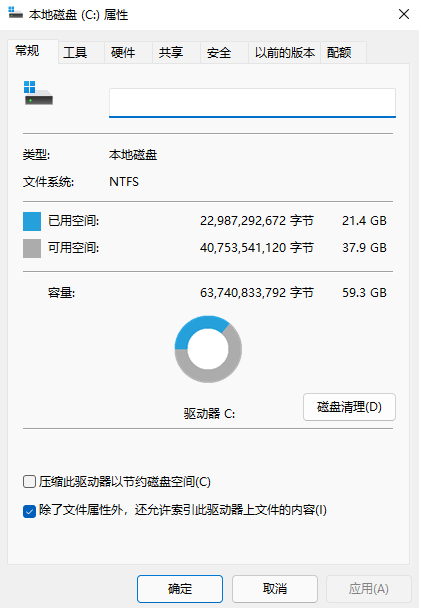Click the title bar disk icon
Image resolution: width=421 pixels, height=608 pixels.
[16, 13]
